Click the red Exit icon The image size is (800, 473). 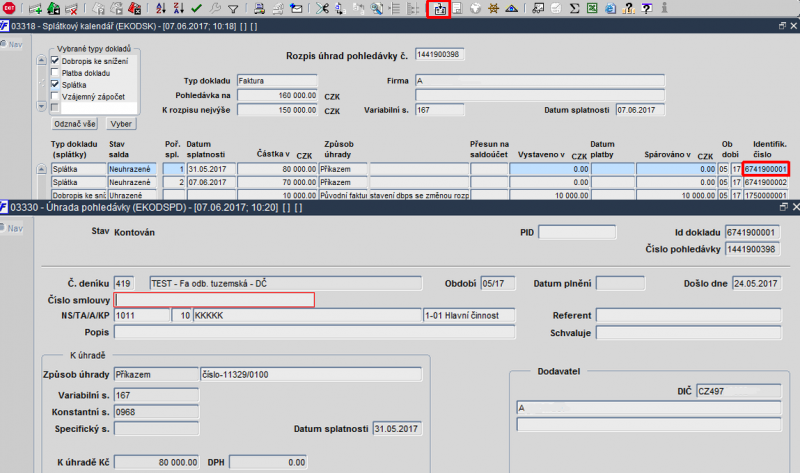[x=9, y=8]
